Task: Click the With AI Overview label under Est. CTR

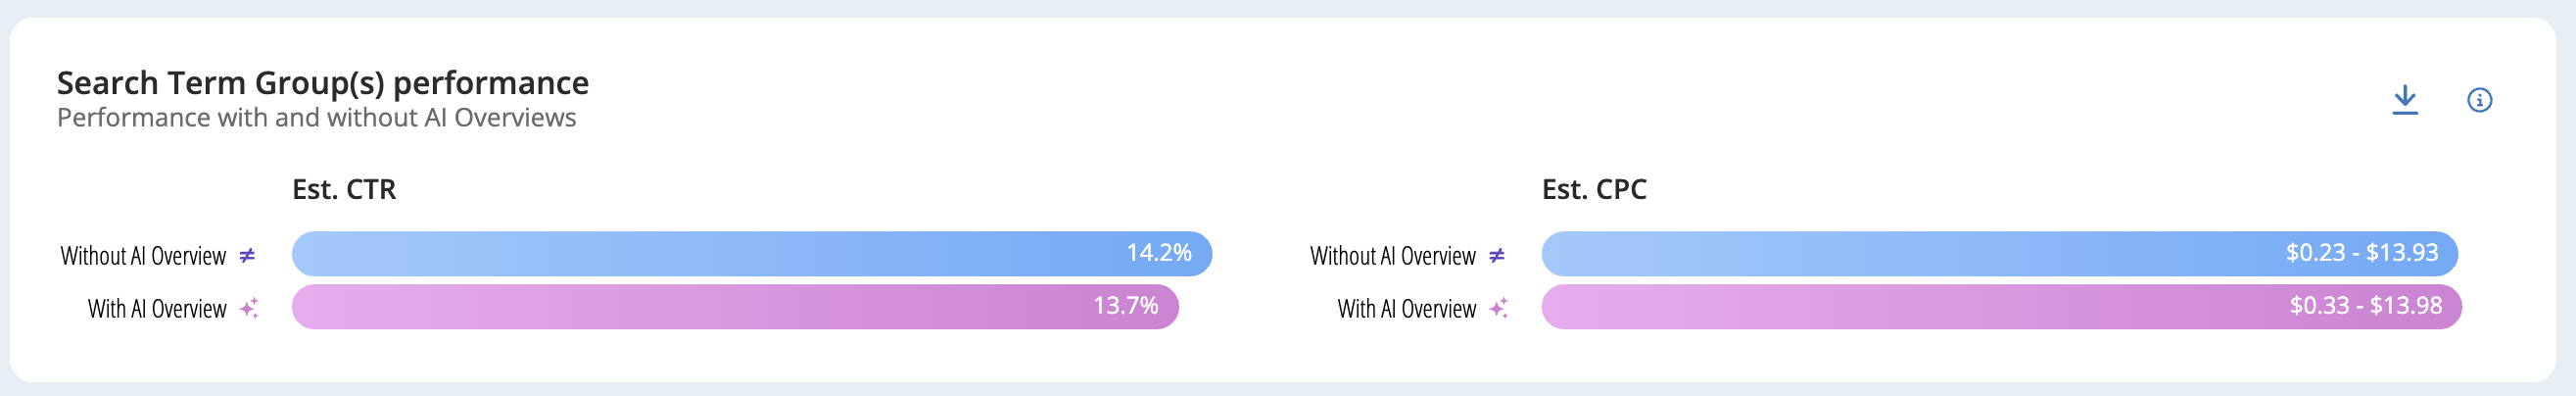Action: [157, 309]
